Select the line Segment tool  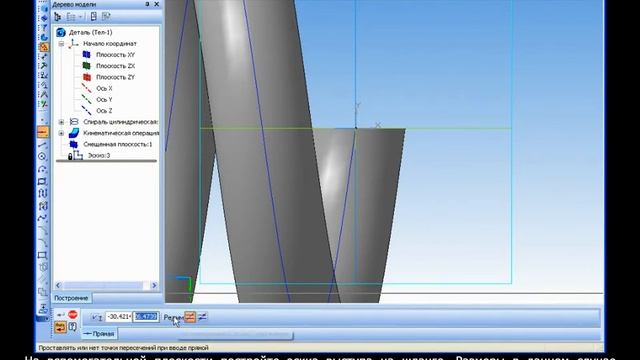pyautogui.click(x=42, y=144)
